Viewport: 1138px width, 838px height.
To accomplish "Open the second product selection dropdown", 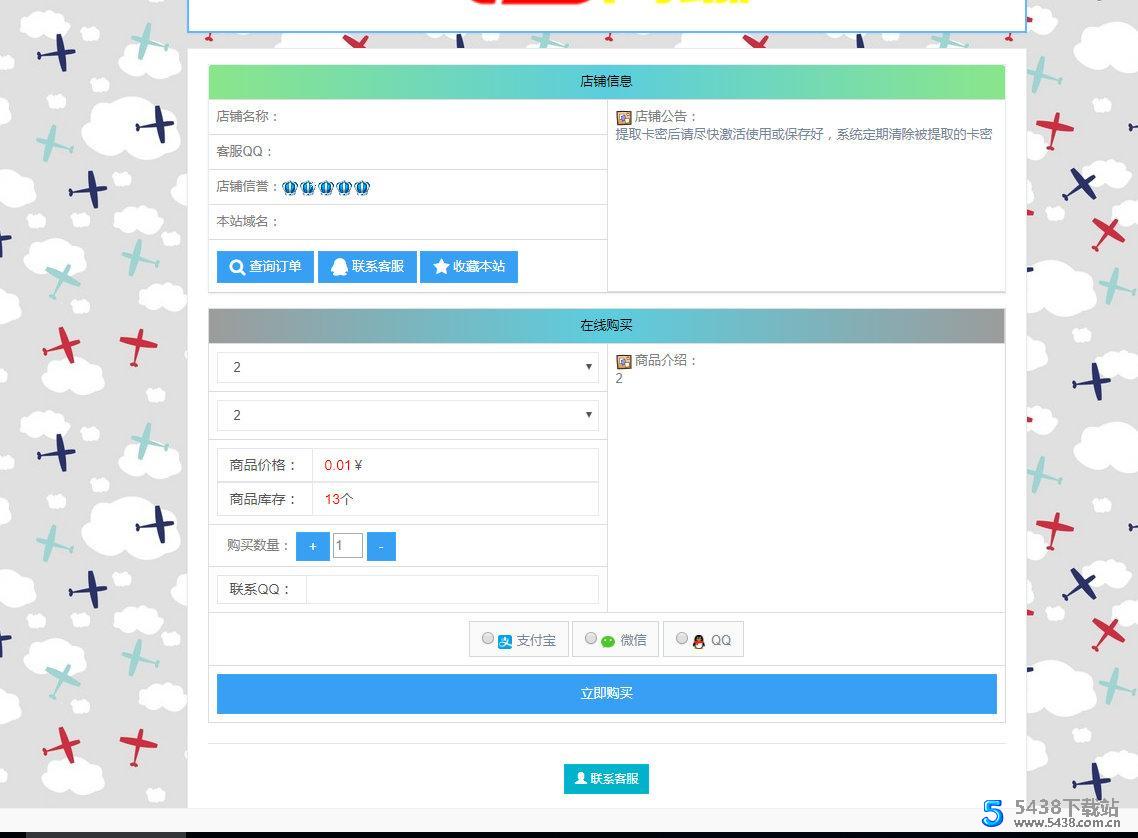I will [407, 415].
